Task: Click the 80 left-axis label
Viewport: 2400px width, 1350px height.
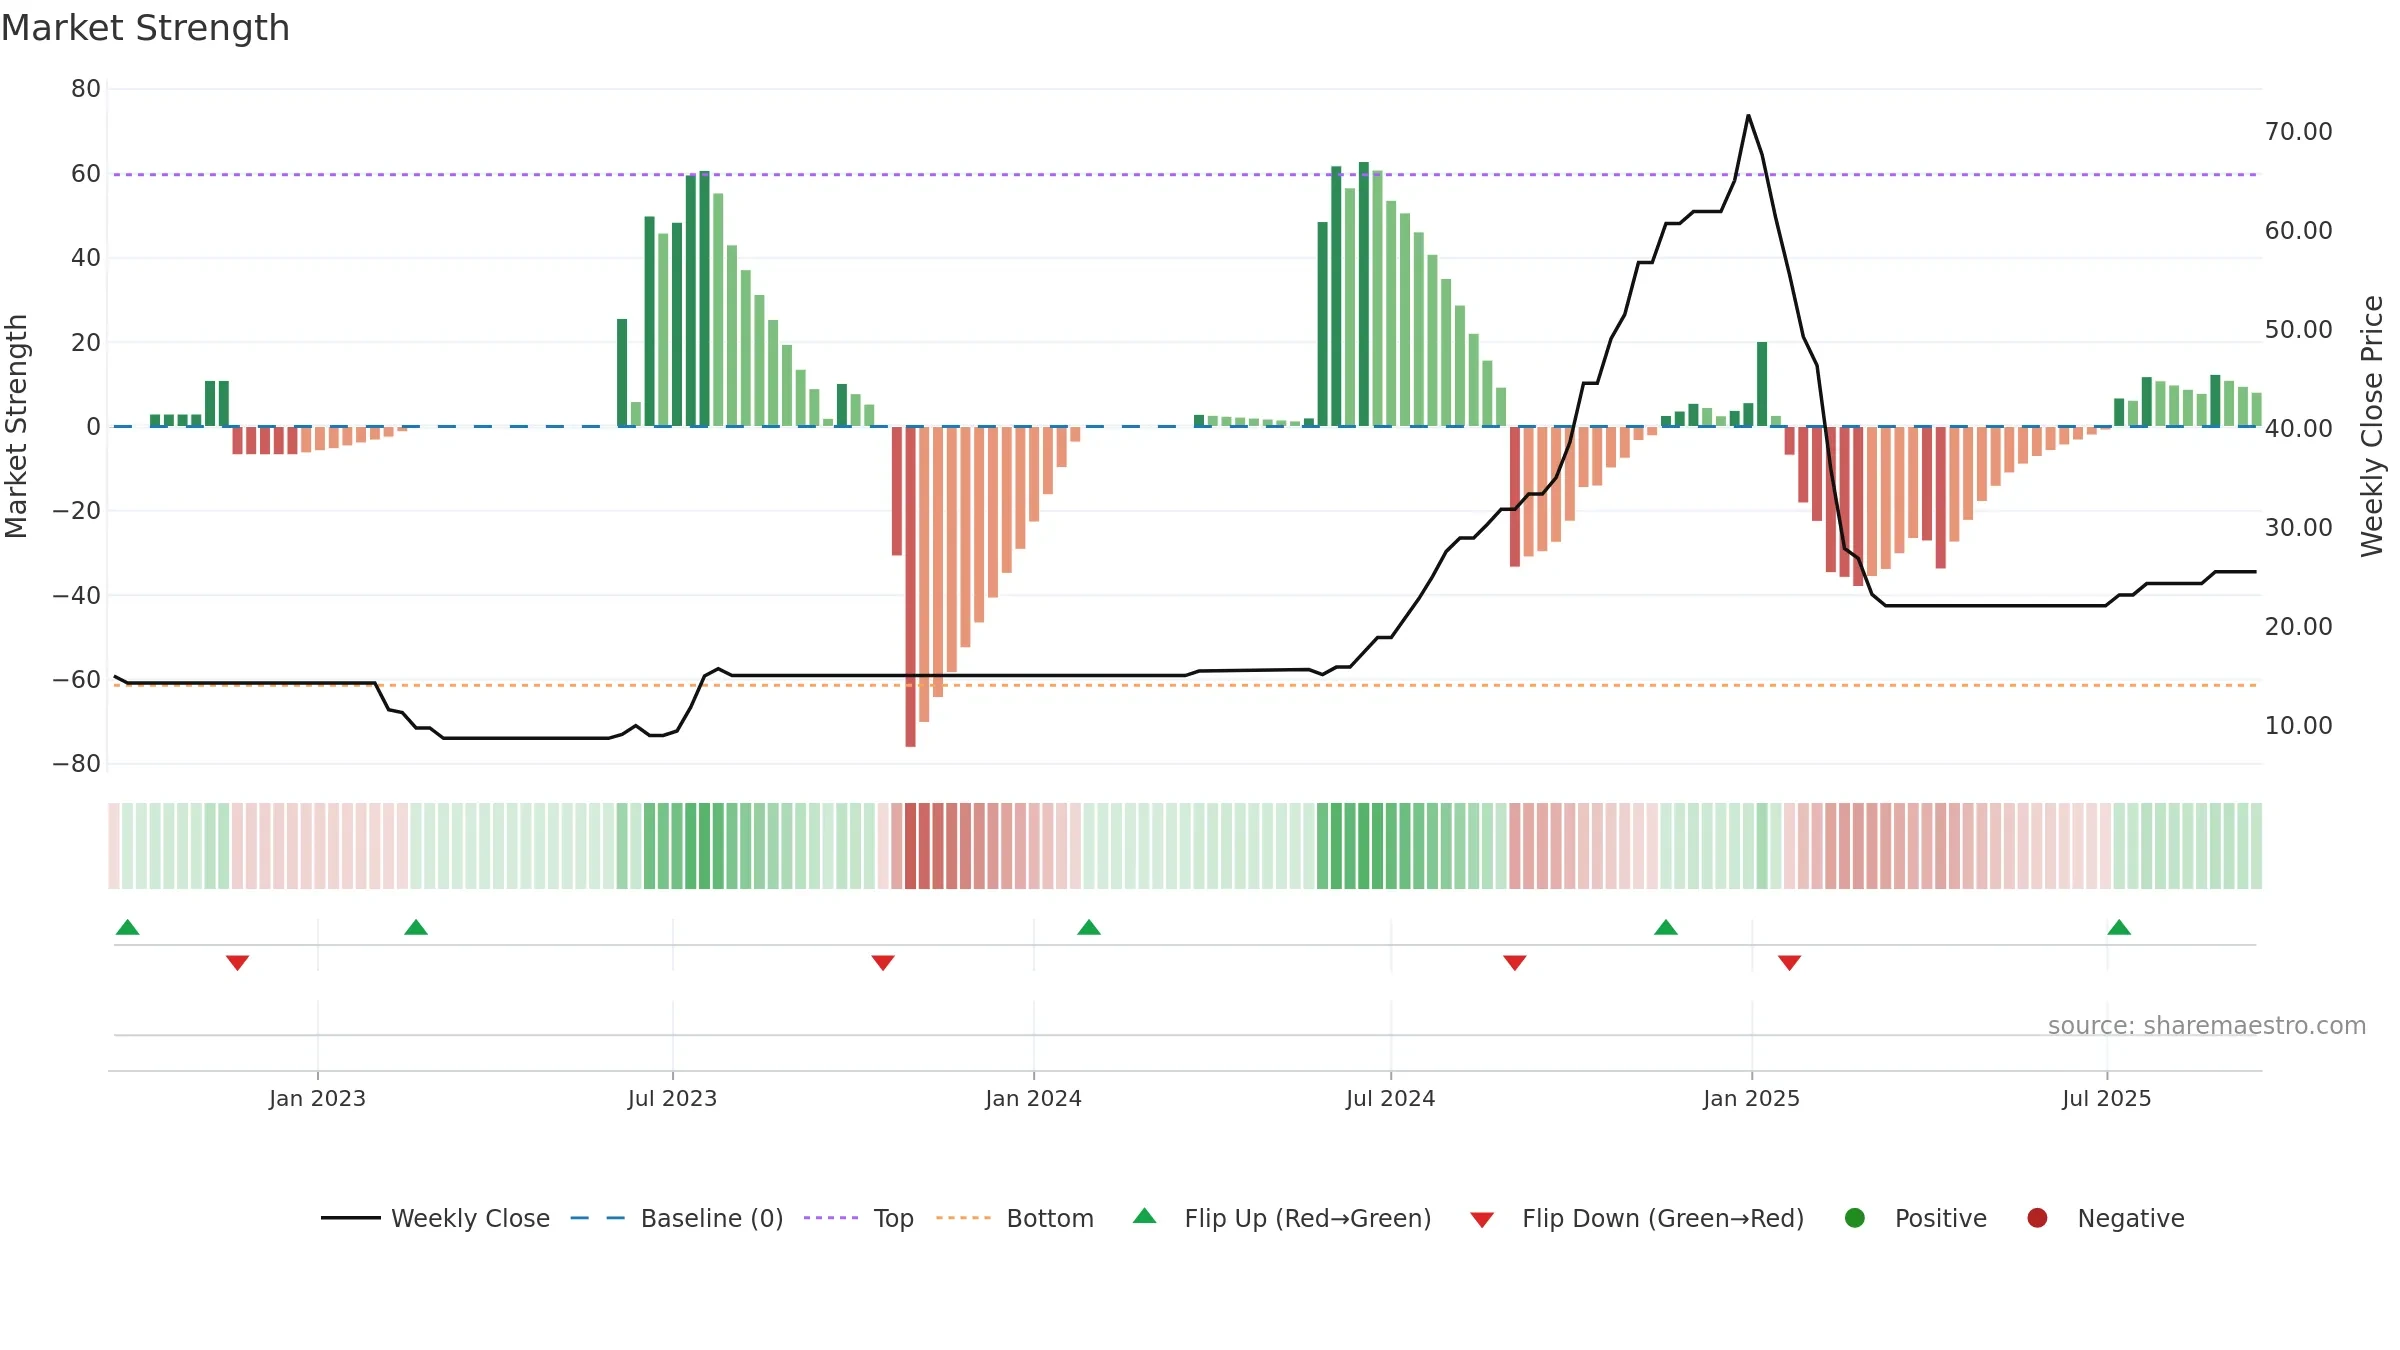Action: 86,89
